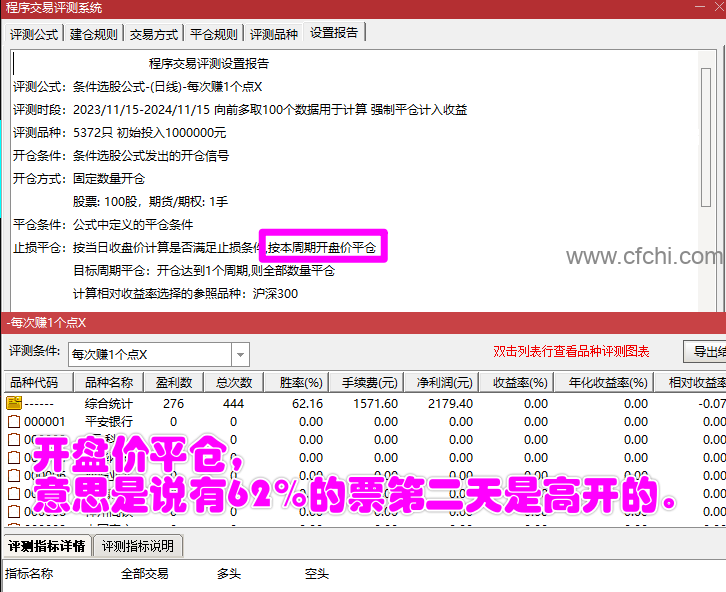Click the 双击列表行查看品种评测图表 red hint text
The width and height of the screenshot is (726, 592).
571,351
